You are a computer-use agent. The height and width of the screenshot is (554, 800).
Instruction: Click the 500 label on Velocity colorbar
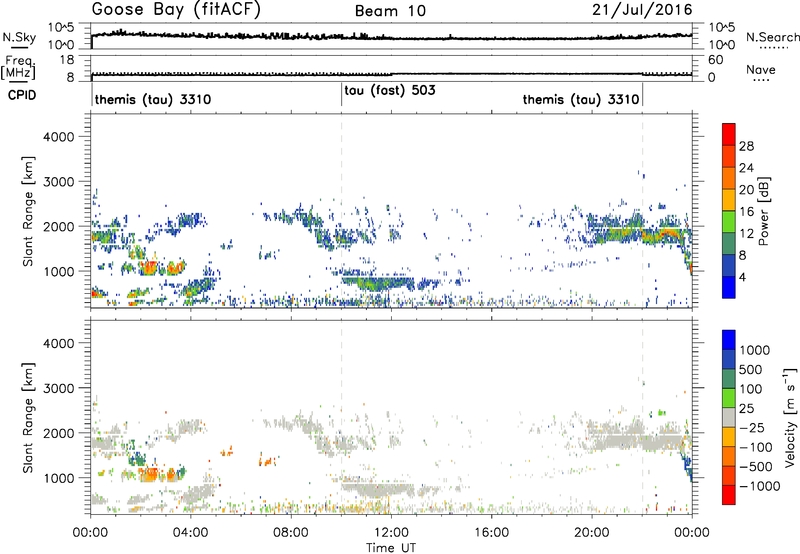point(750,369)
